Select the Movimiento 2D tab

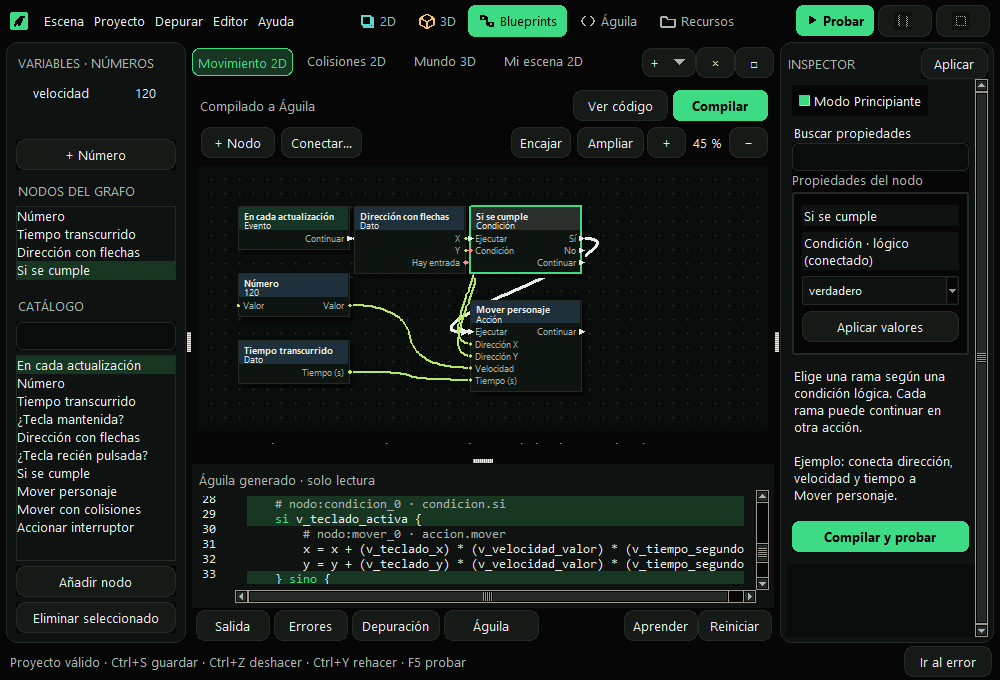coord(242,63)
